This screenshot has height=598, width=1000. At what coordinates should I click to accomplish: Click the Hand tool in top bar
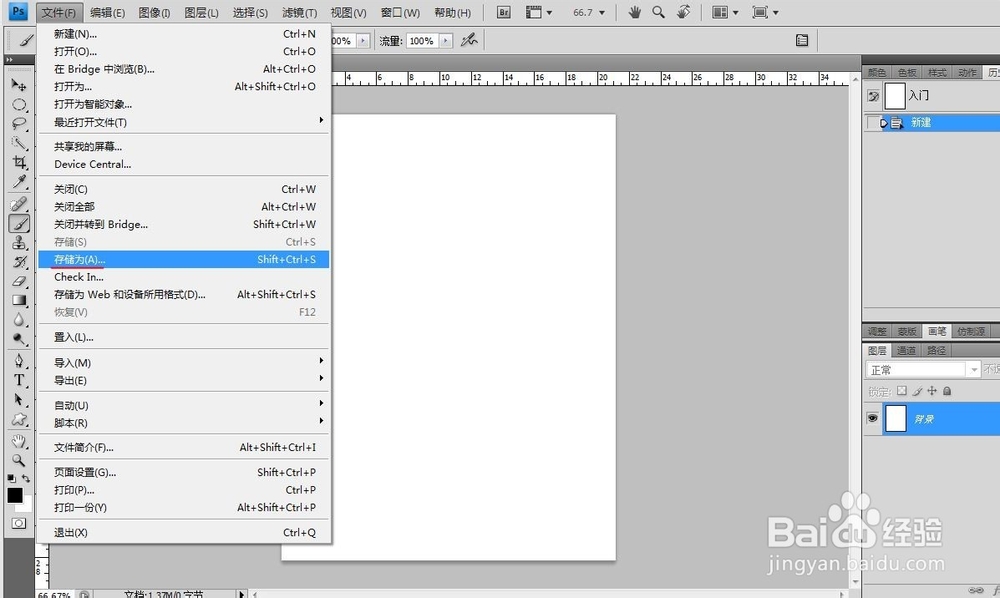pos(634,12)
